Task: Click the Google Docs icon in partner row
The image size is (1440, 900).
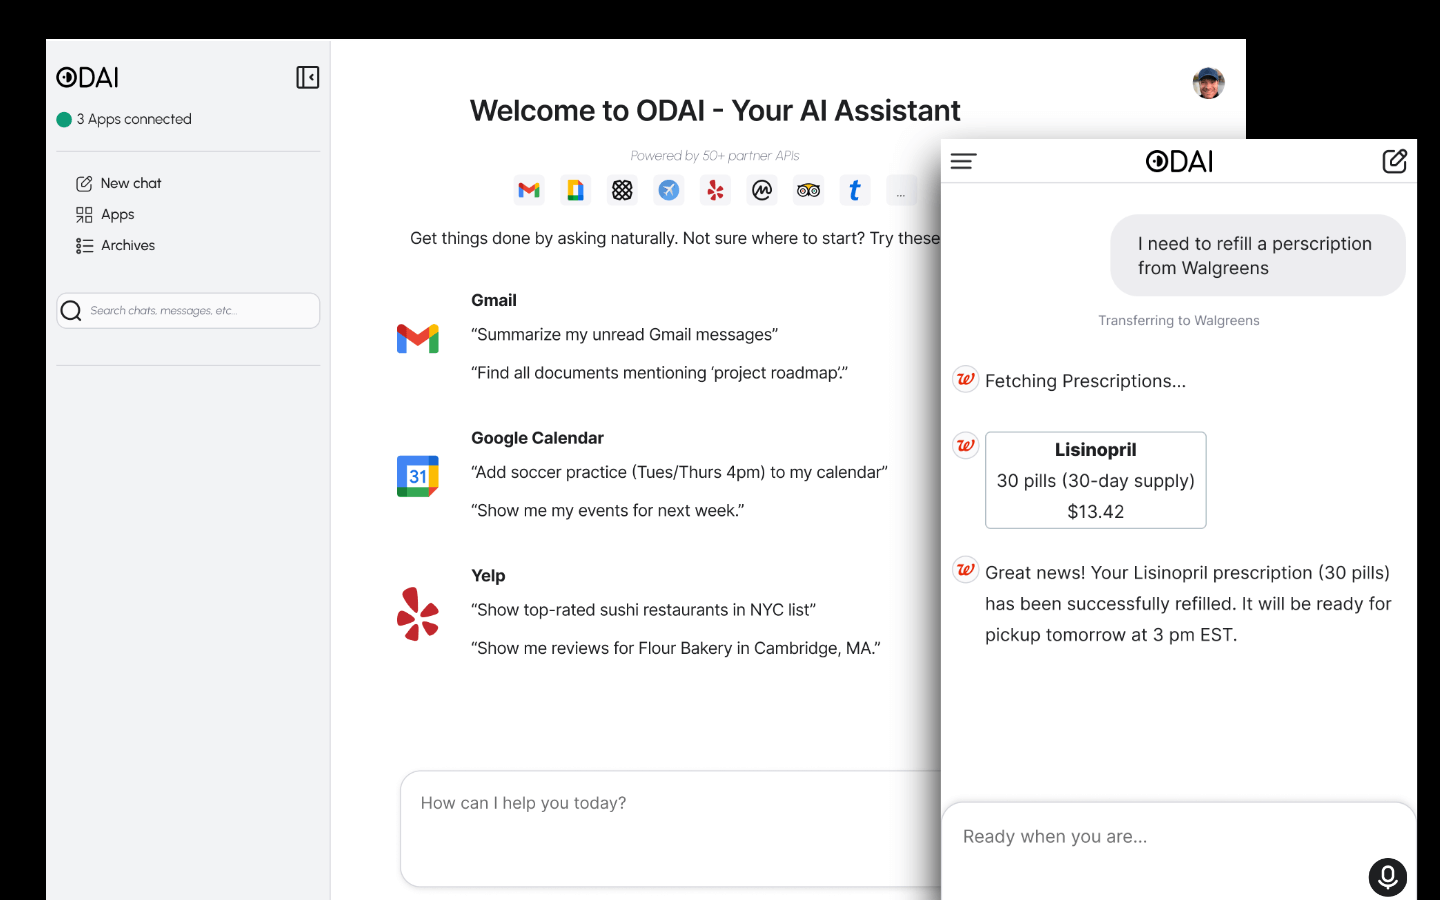Action: pos(575,190)
